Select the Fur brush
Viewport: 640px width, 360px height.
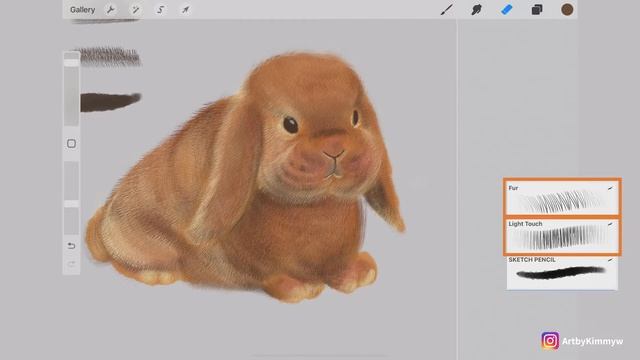click(x=562, y=198)
